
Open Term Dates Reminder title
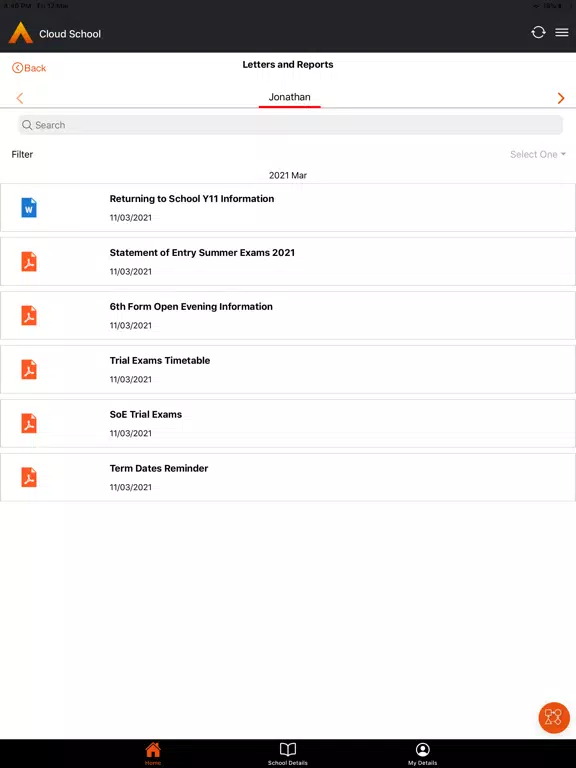[159, 468]
